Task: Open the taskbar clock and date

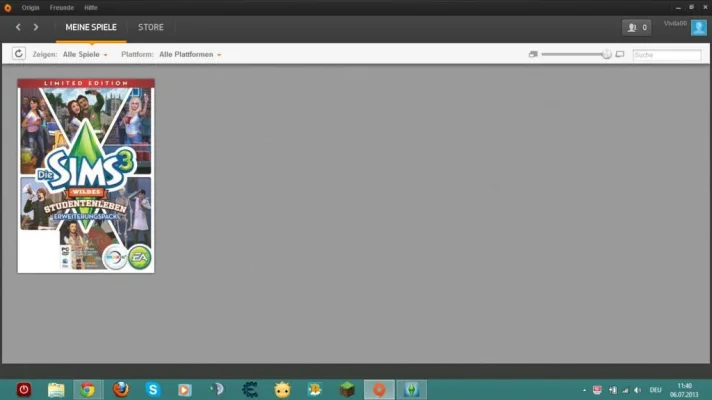Action: [684, 390]
